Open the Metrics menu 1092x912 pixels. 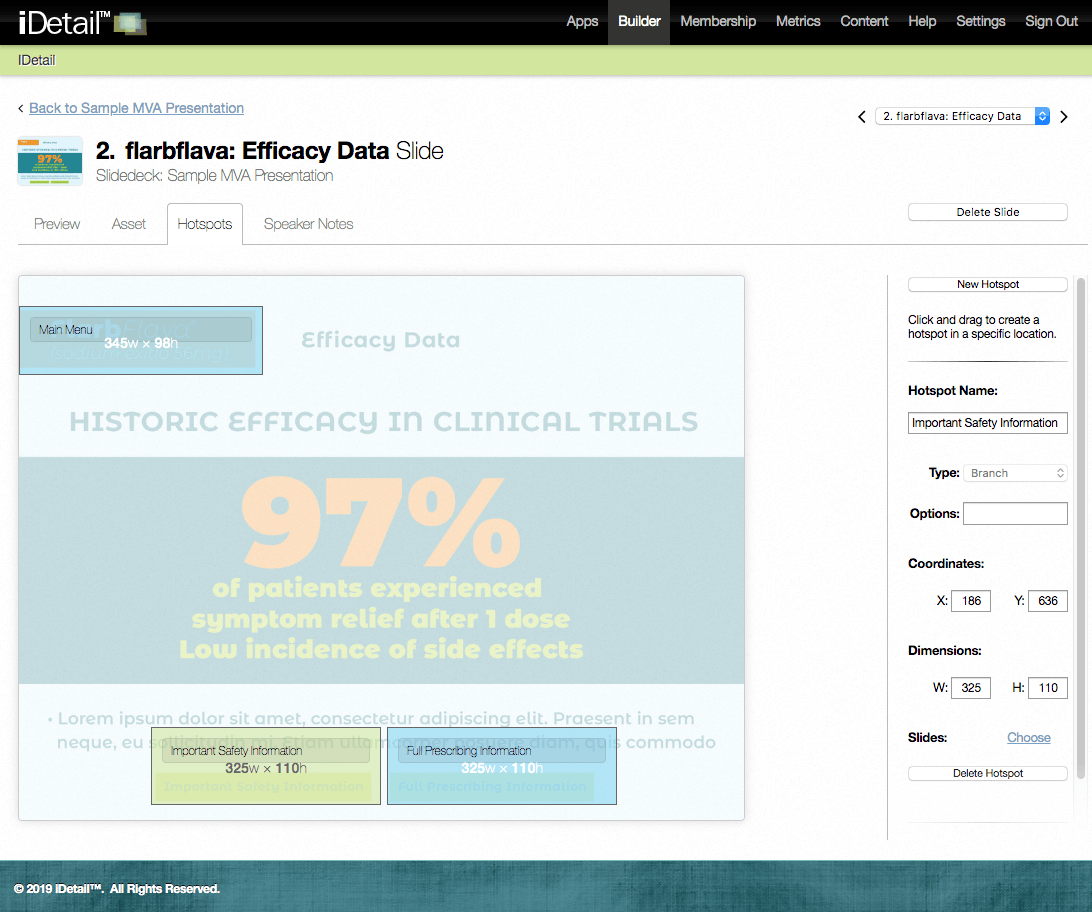[x=798, y=22]
